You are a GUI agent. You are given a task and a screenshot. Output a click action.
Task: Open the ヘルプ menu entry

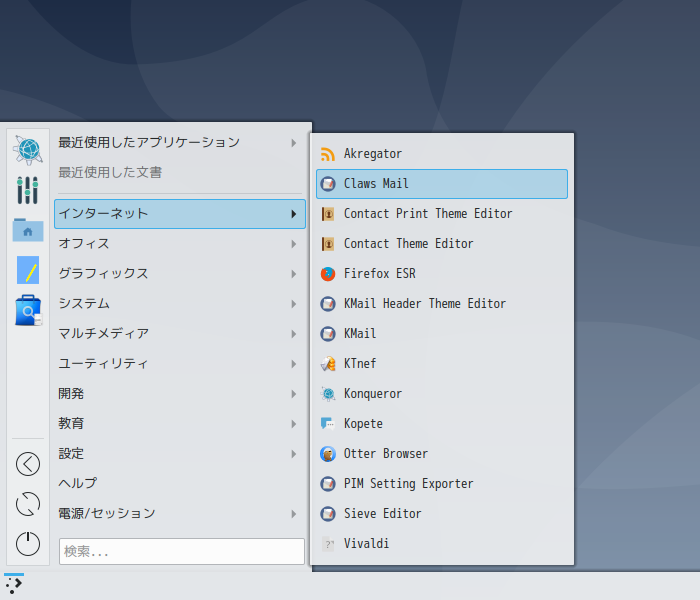coord(180,483)
